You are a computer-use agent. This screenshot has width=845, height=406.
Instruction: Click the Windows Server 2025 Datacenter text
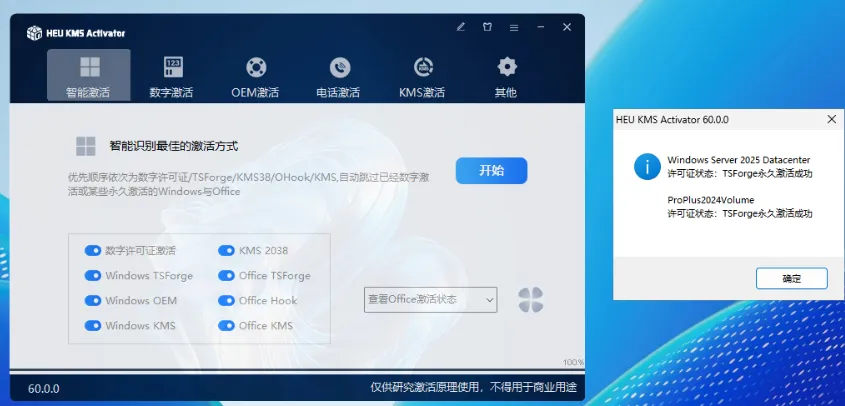click(739, 160)
